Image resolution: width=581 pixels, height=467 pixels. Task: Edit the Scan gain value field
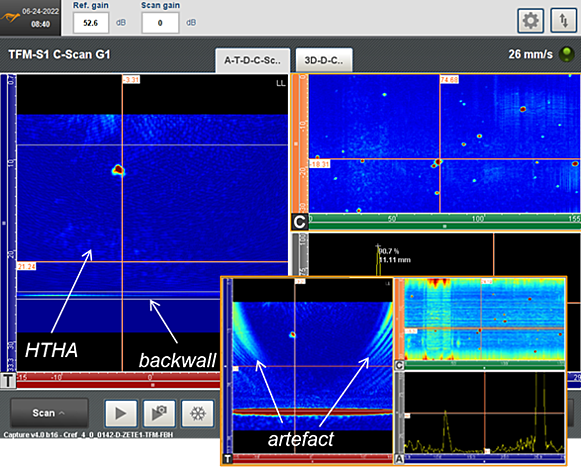(x=160, y=23)
